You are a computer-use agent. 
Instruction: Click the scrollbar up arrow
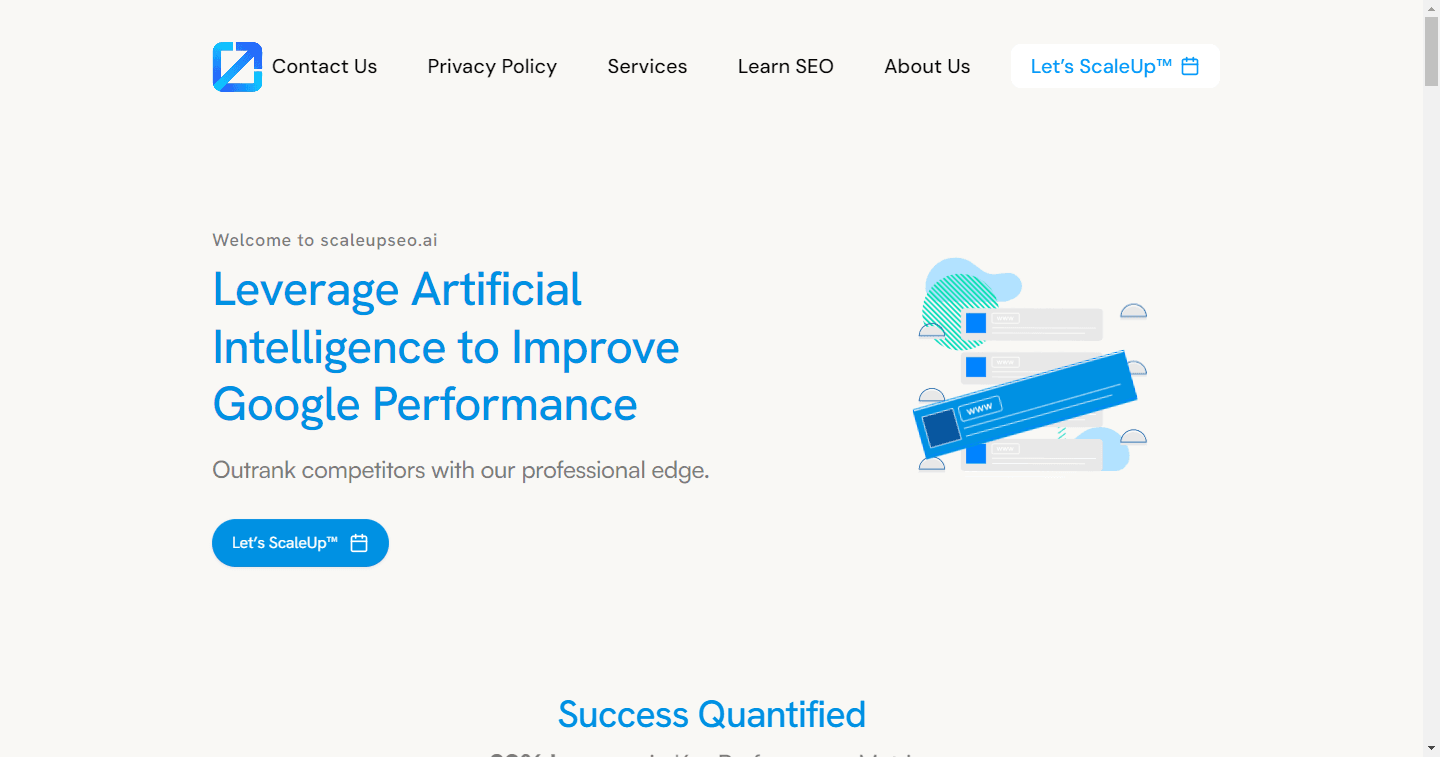(1431, 8)
